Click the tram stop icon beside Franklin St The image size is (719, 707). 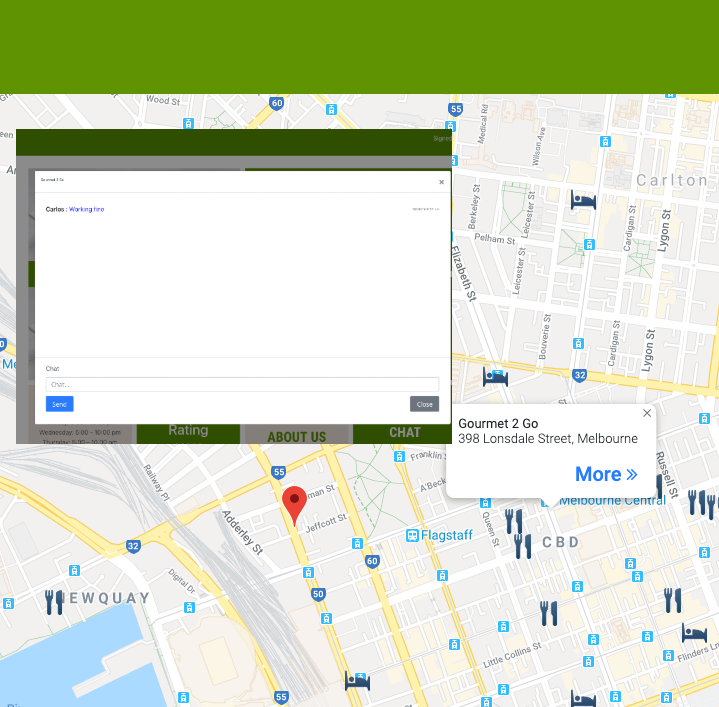(399, 456)
